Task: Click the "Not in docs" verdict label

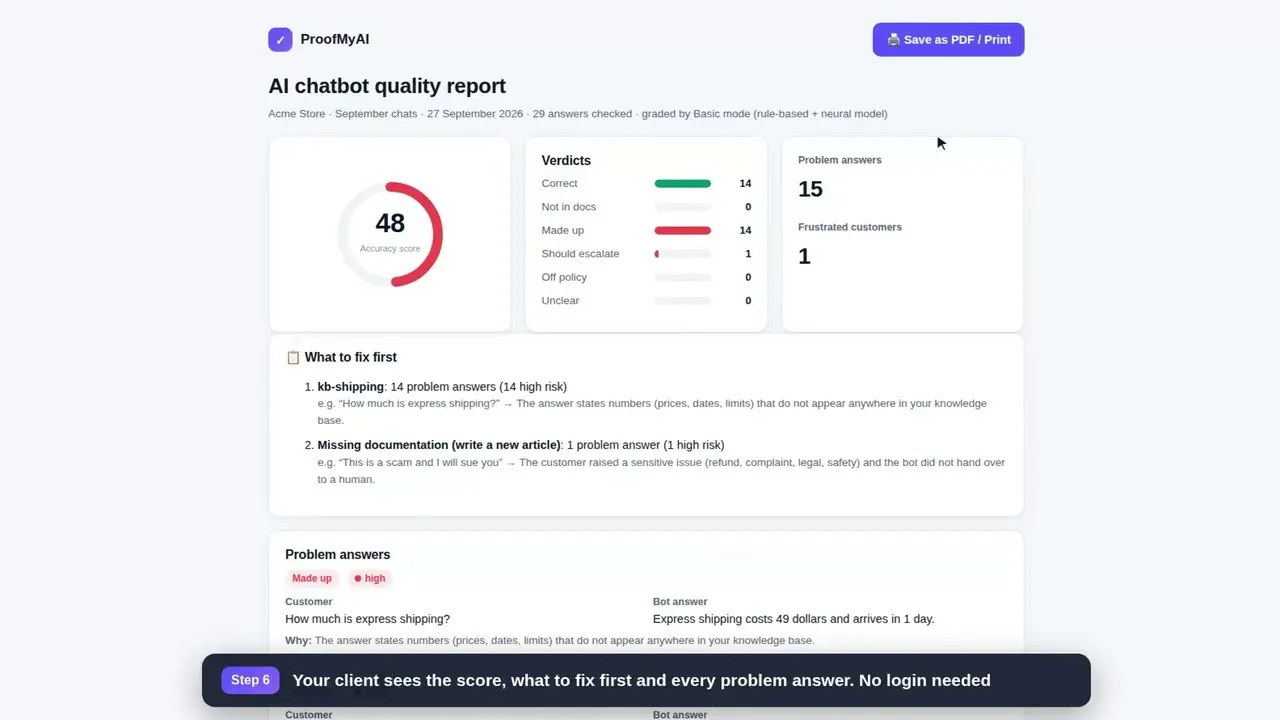Action: [x=569, y=207]
